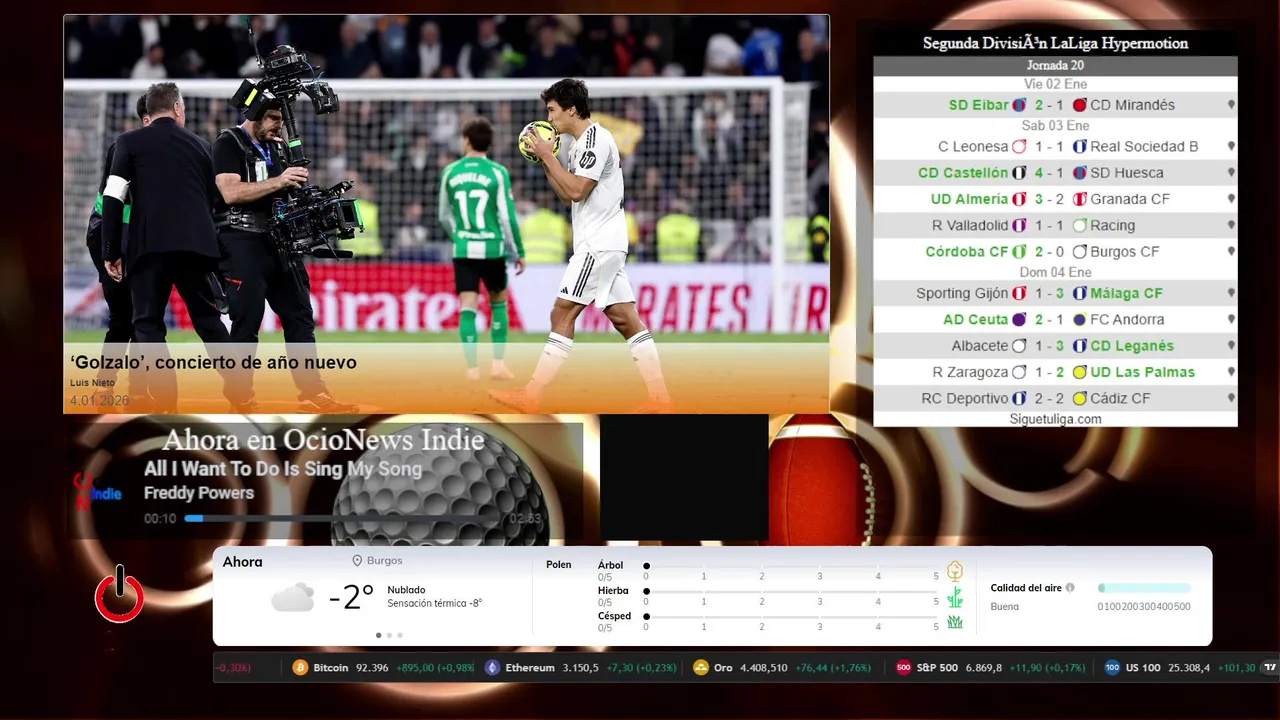This screenshot has height=720, width=1280.
Task: Click the location pin beside Burgos
Action: coord(357,561)
